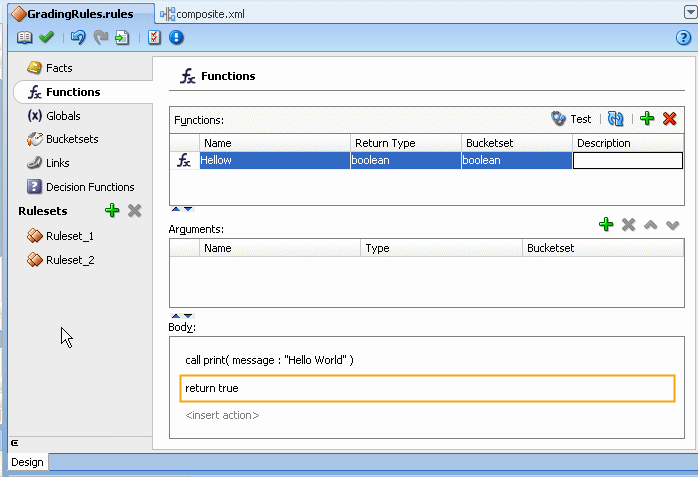Add an argument with the green plus

coord(606,224)
